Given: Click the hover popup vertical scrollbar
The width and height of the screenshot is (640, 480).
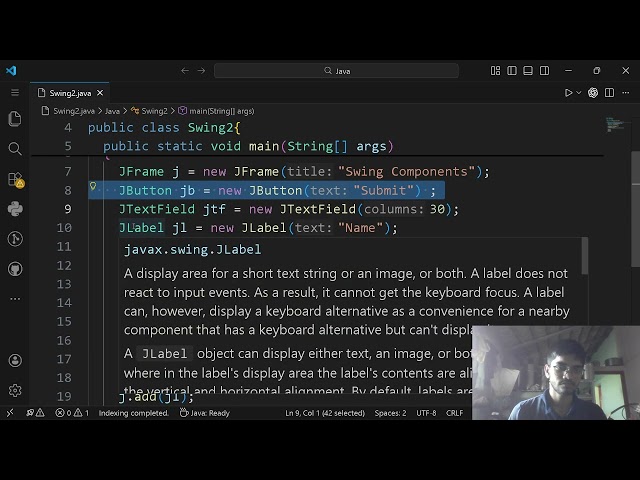Looking at the screenshot, I should [x=585, y=256].
